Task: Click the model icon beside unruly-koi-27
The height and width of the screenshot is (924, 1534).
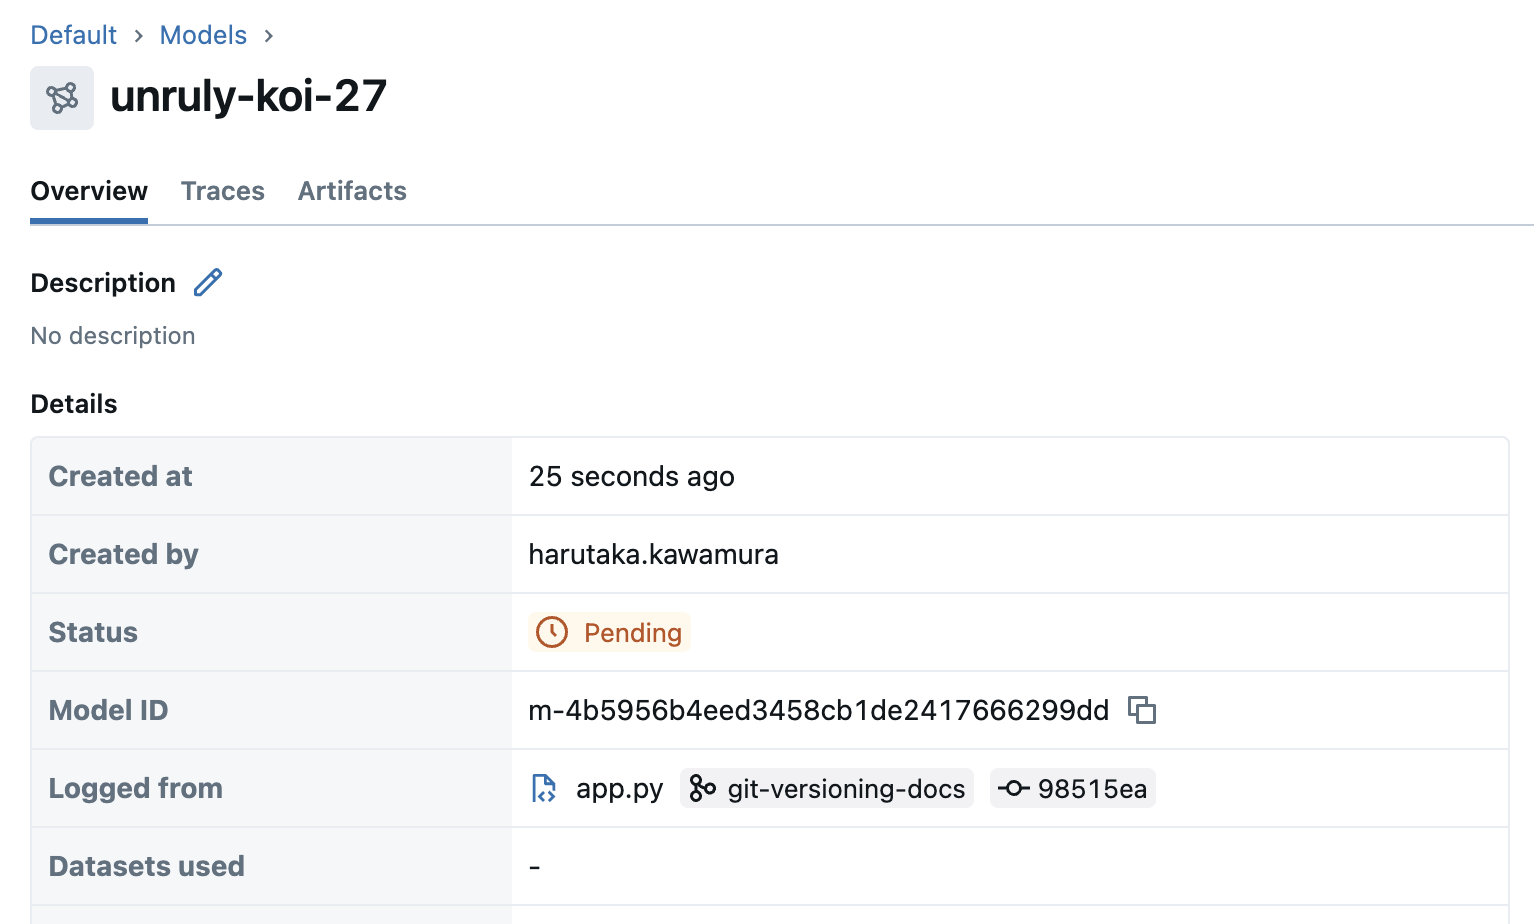Action: tap(62, 98)
